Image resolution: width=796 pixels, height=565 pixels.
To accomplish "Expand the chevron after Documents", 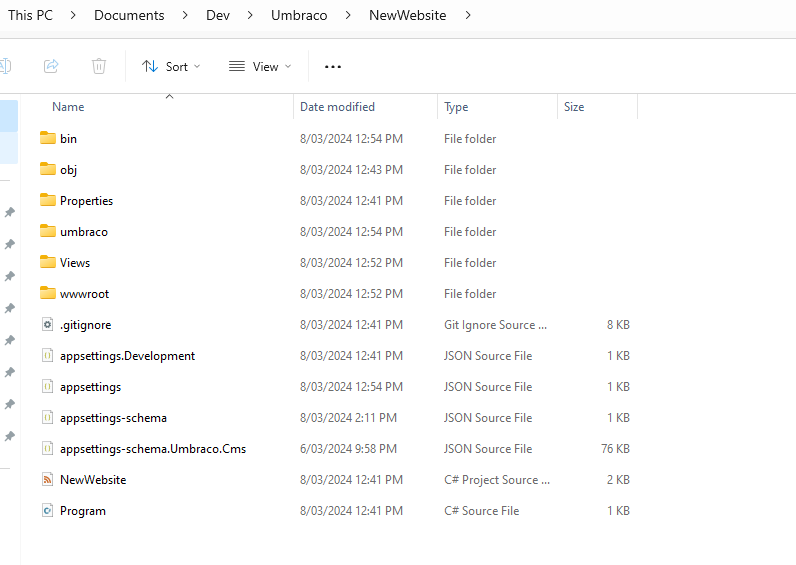I will point(185,15).
